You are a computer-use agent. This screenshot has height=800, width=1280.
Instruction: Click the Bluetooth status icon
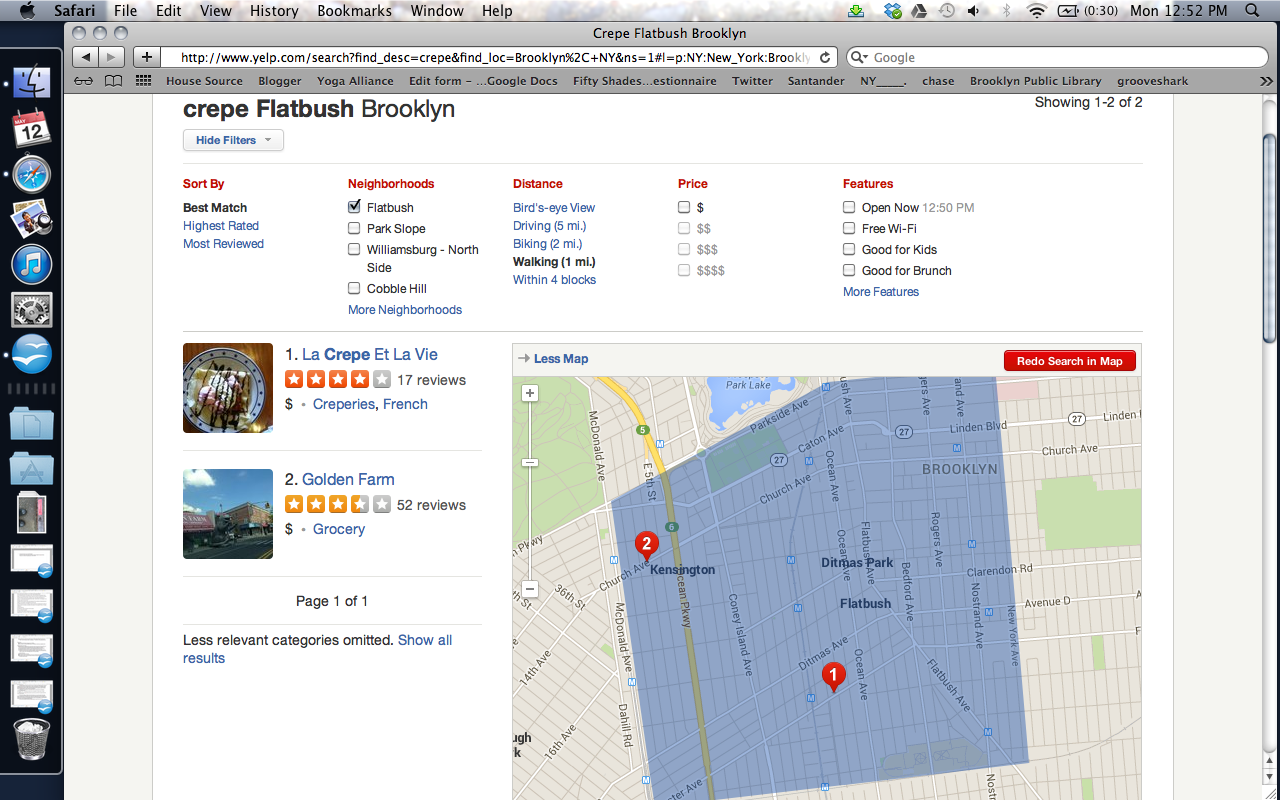pos(1006,11)
